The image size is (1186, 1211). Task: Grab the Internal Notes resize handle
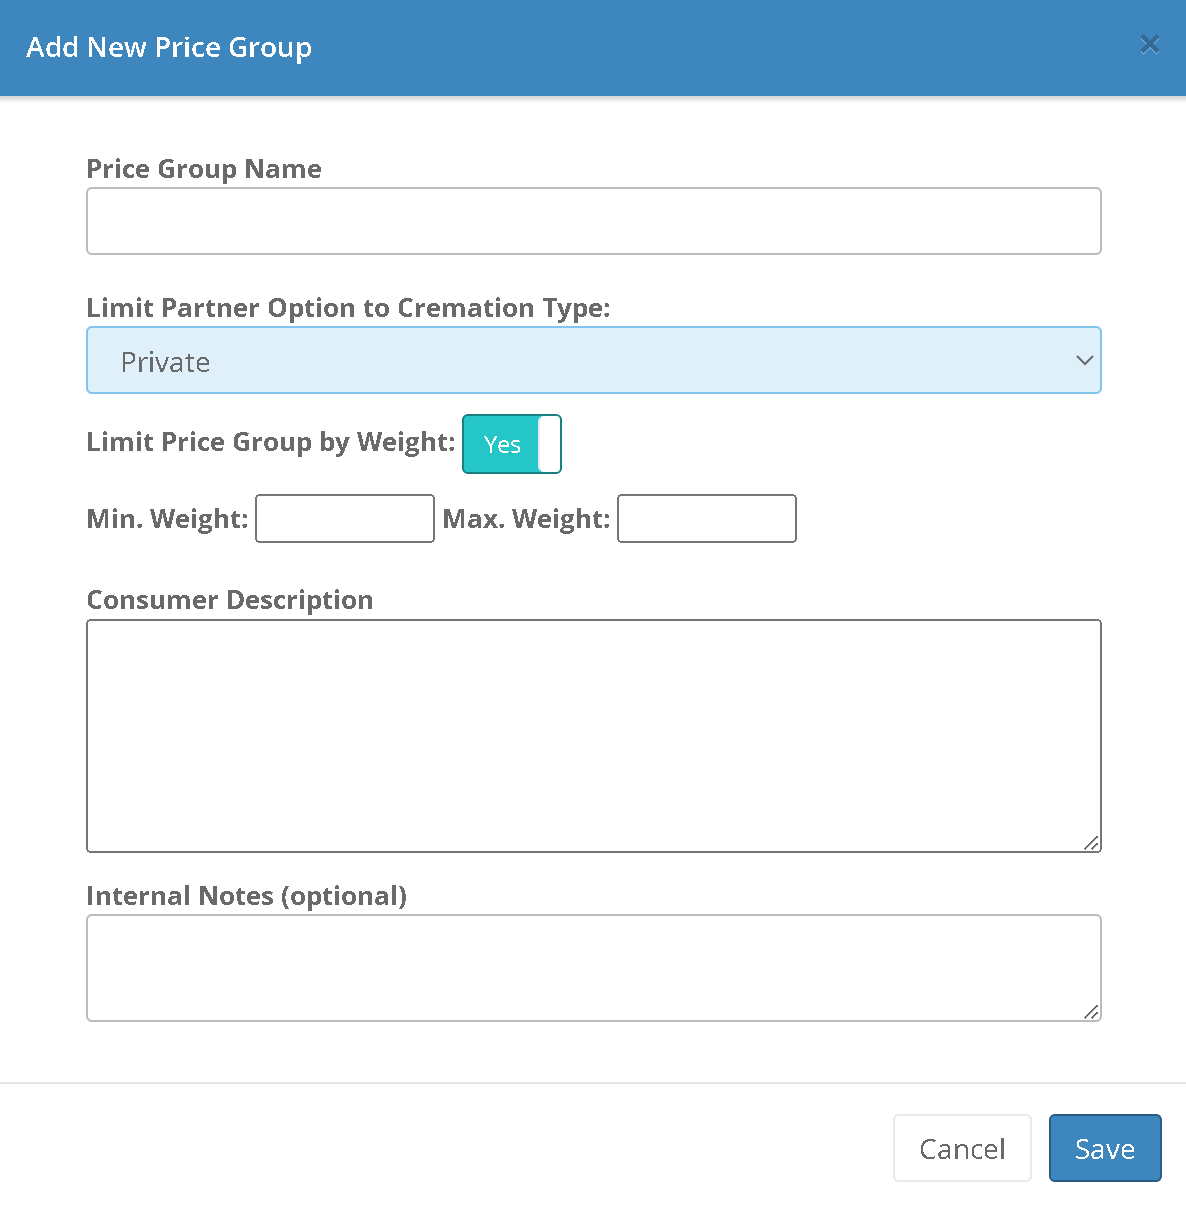(1092, 1012)
